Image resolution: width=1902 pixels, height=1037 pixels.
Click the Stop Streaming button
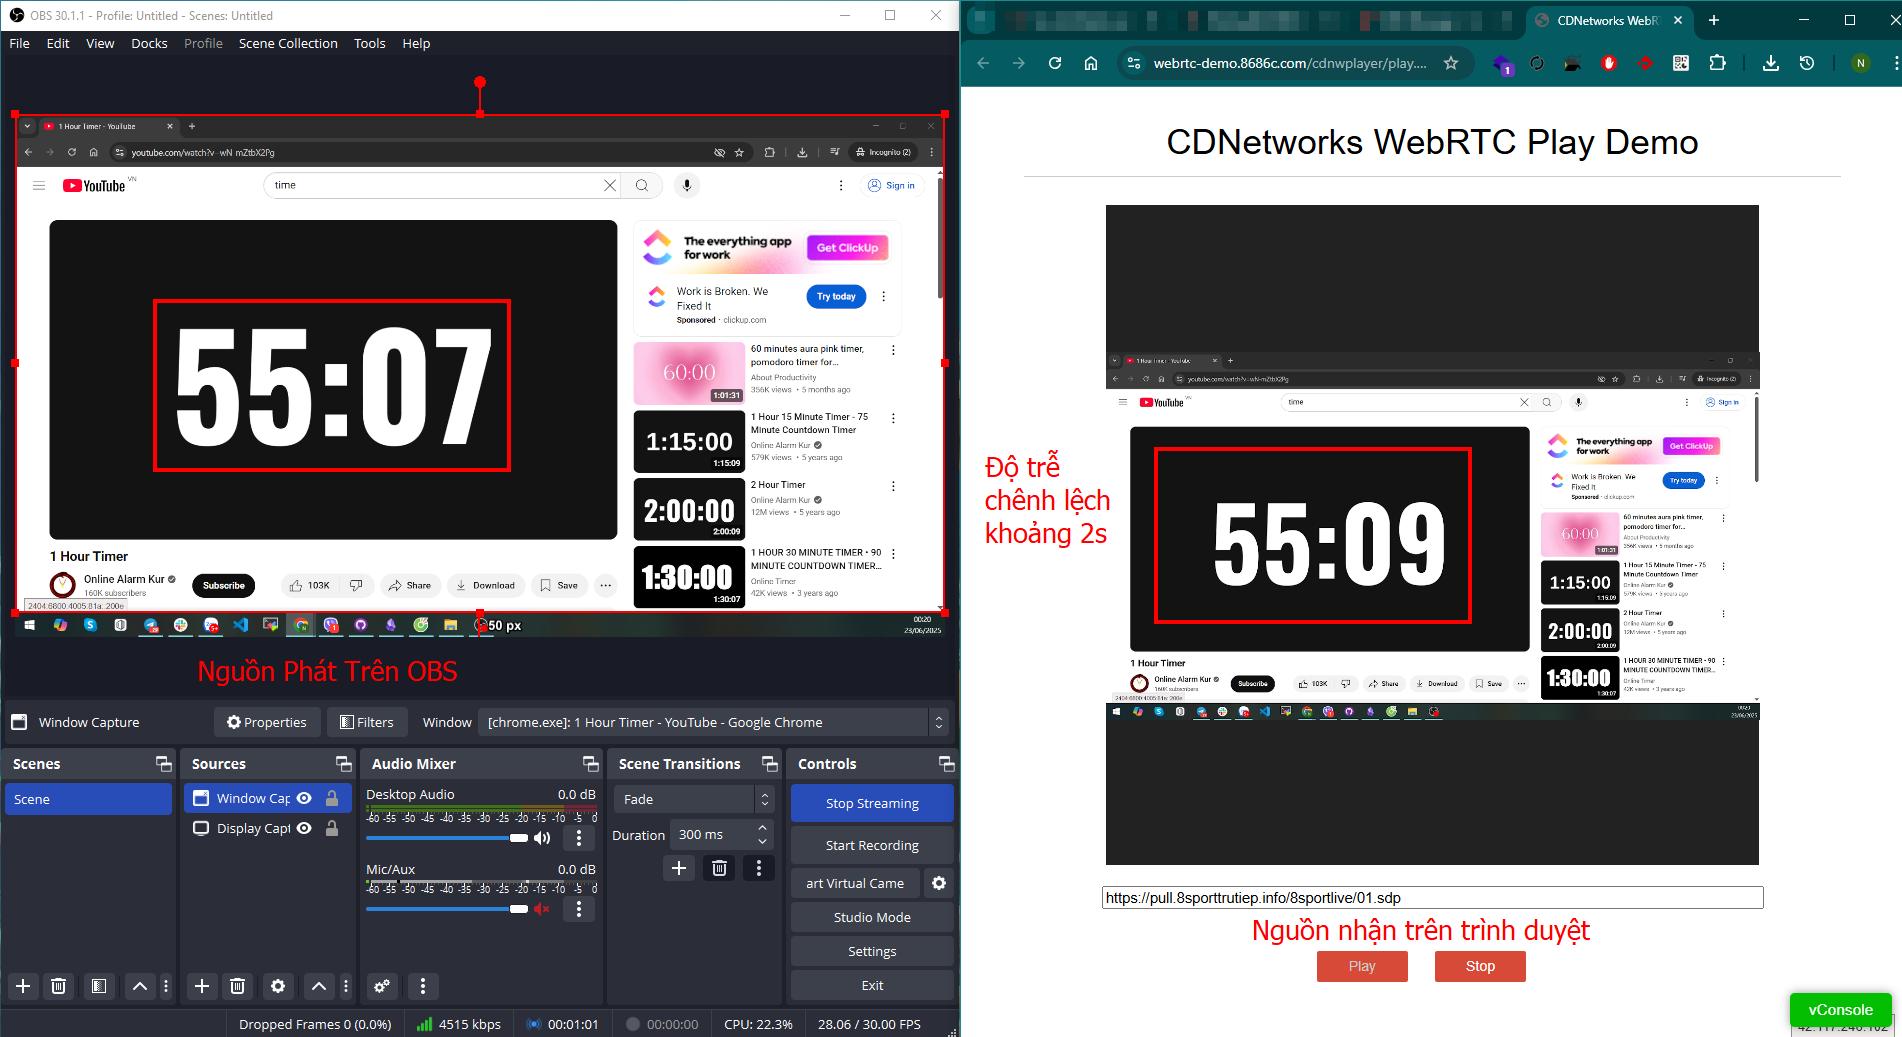click(871, 803)
